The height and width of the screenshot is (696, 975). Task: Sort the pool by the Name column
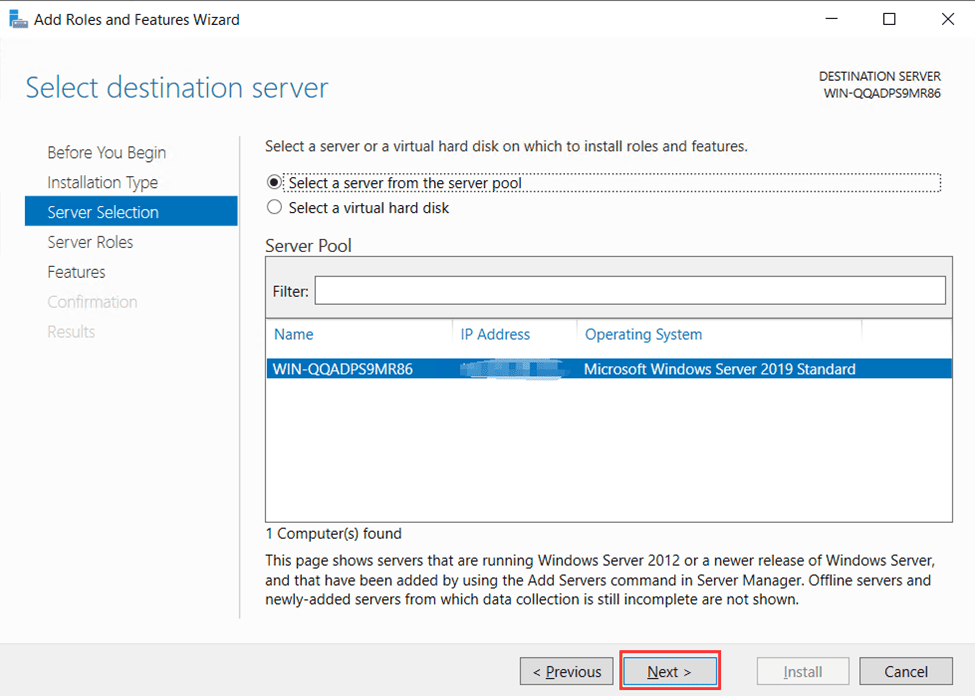tap(293, 334)
